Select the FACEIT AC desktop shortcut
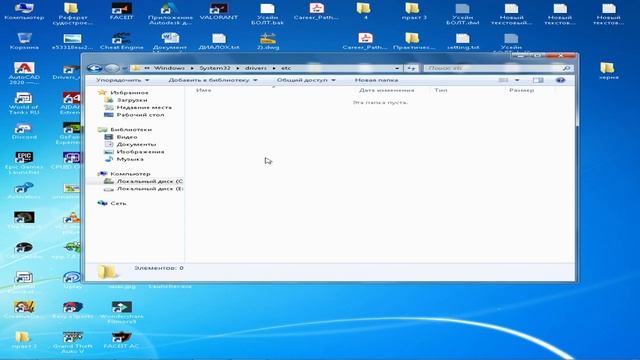Viewport: 640px width, 360px height. pos(121,340)
